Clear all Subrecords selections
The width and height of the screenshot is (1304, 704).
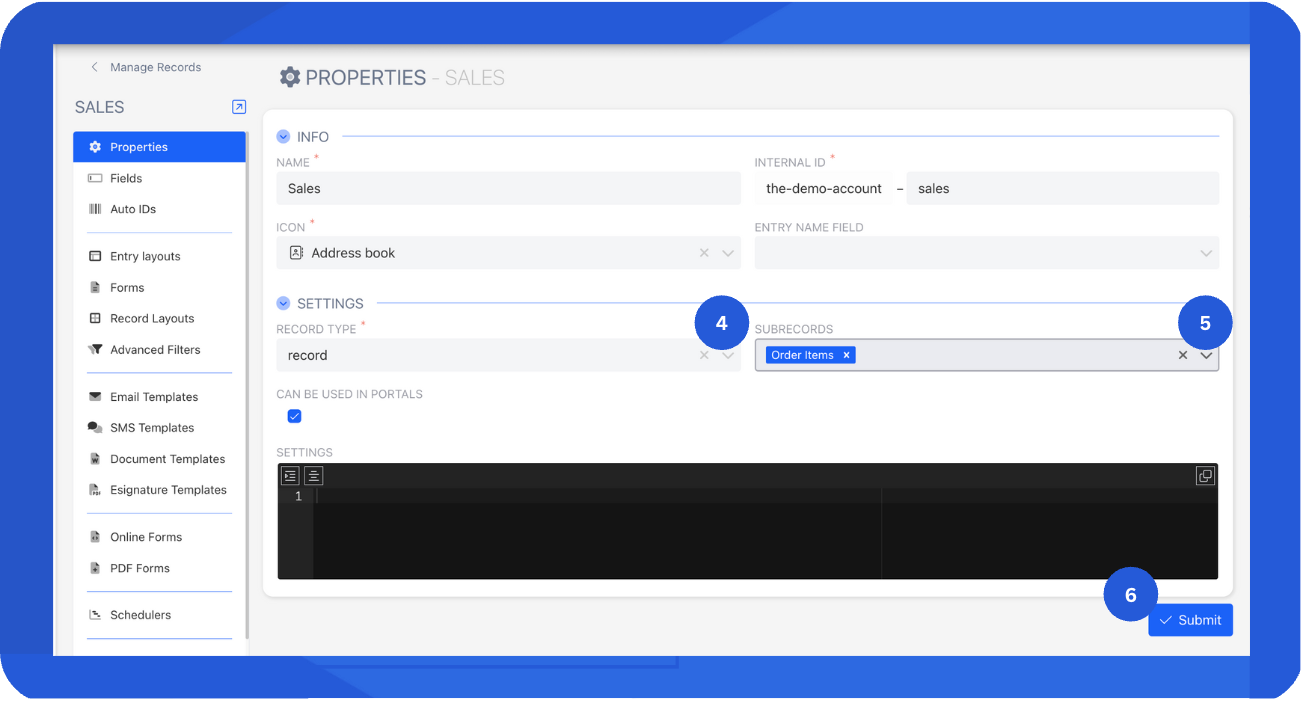pyautogui.click(x=1183, y=355)
